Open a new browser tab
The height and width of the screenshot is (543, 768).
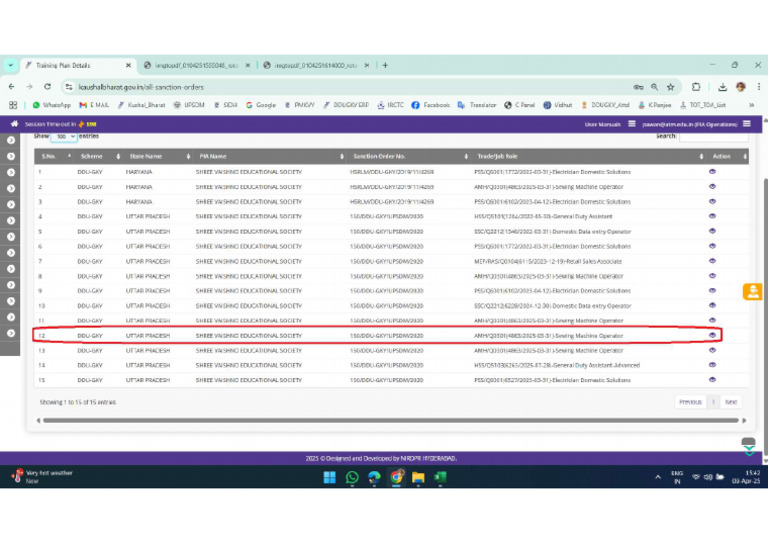coord(385,65)
